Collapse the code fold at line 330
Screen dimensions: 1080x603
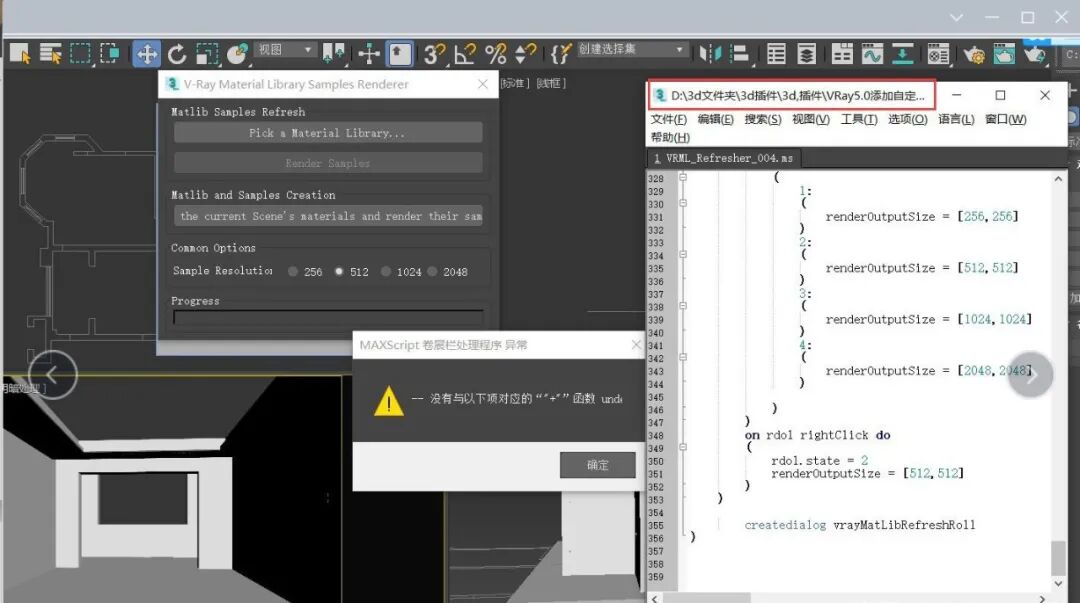point(683,203)
